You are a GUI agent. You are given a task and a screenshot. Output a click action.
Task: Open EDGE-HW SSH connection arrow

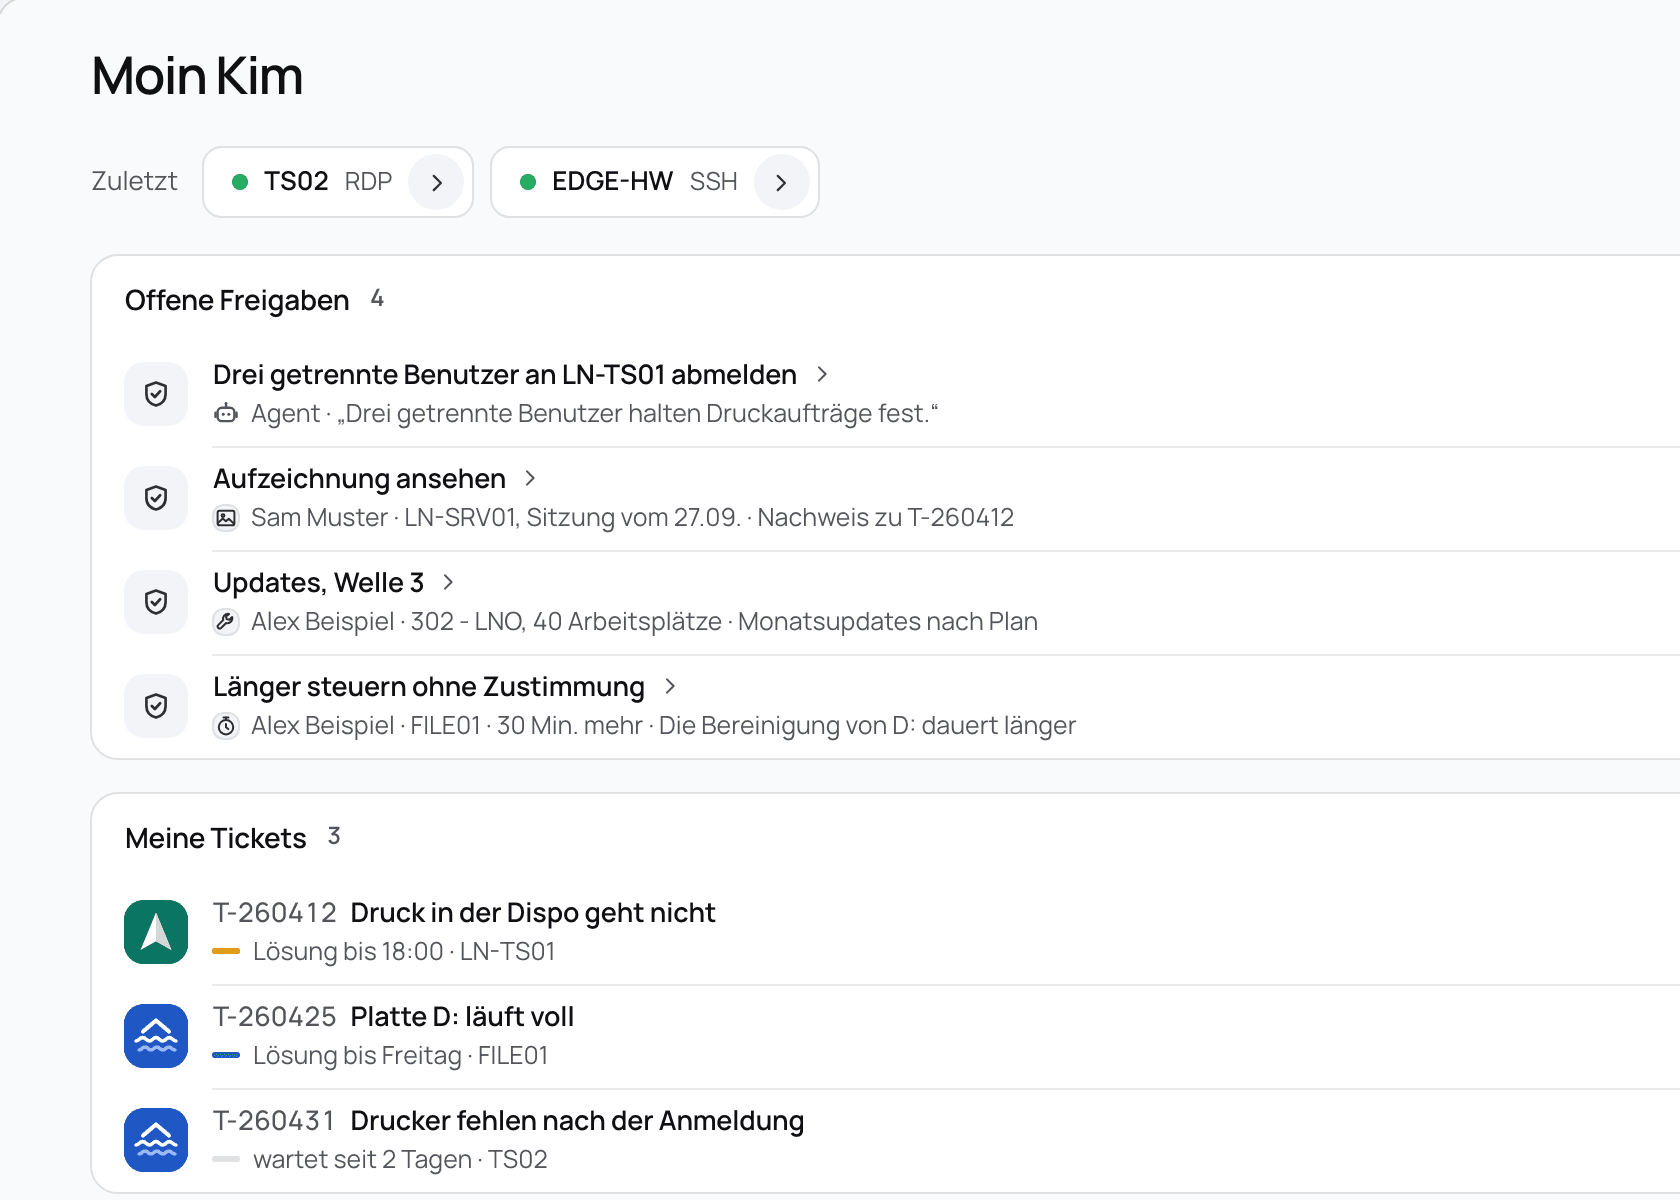pos(782,182)
